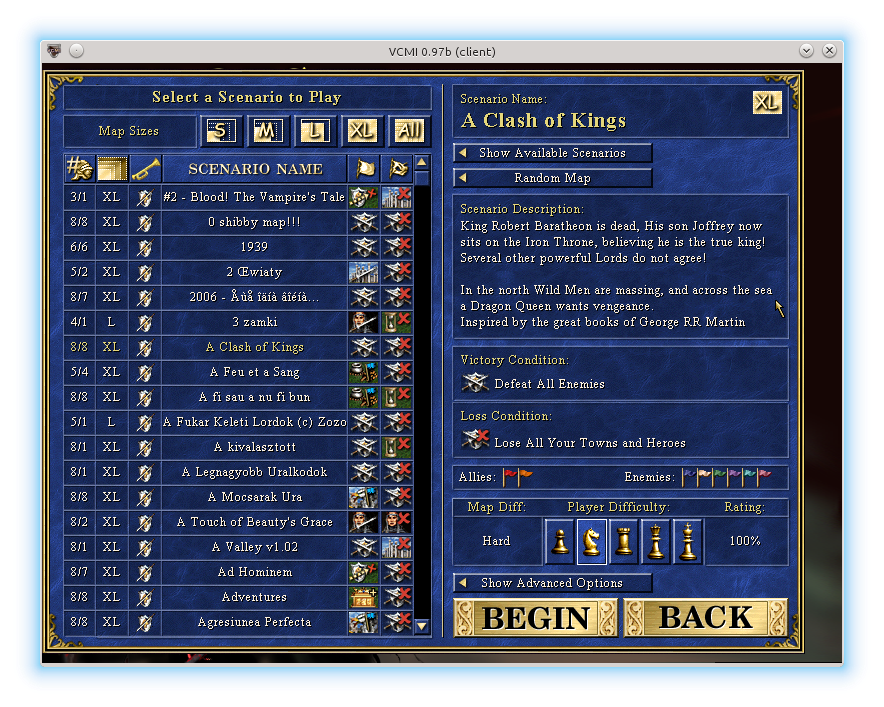This screenshot has height=707, width=884.
Task: Click the trumpet map version column icon
Action: point(145,169)
